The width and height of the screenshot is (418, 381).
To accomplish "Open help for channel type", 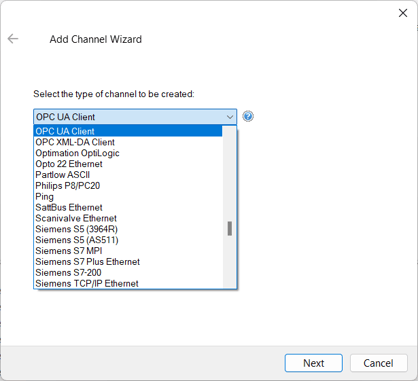I will (248, 116).
